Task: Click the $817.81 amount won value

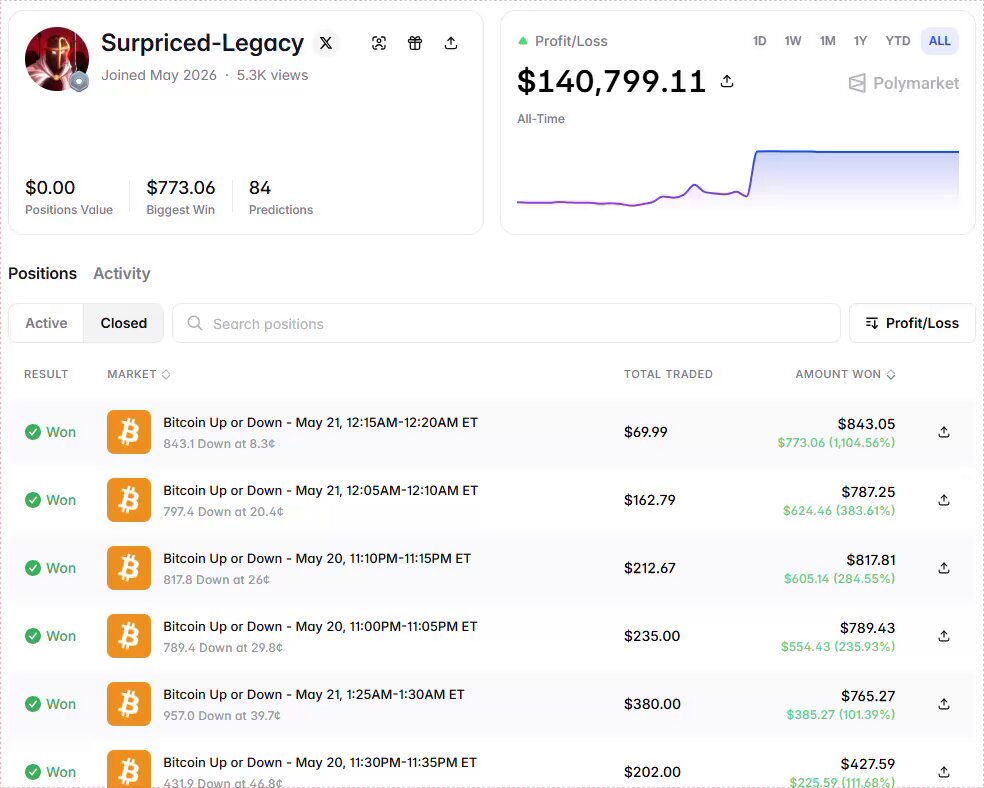Action: pos(870,560)
